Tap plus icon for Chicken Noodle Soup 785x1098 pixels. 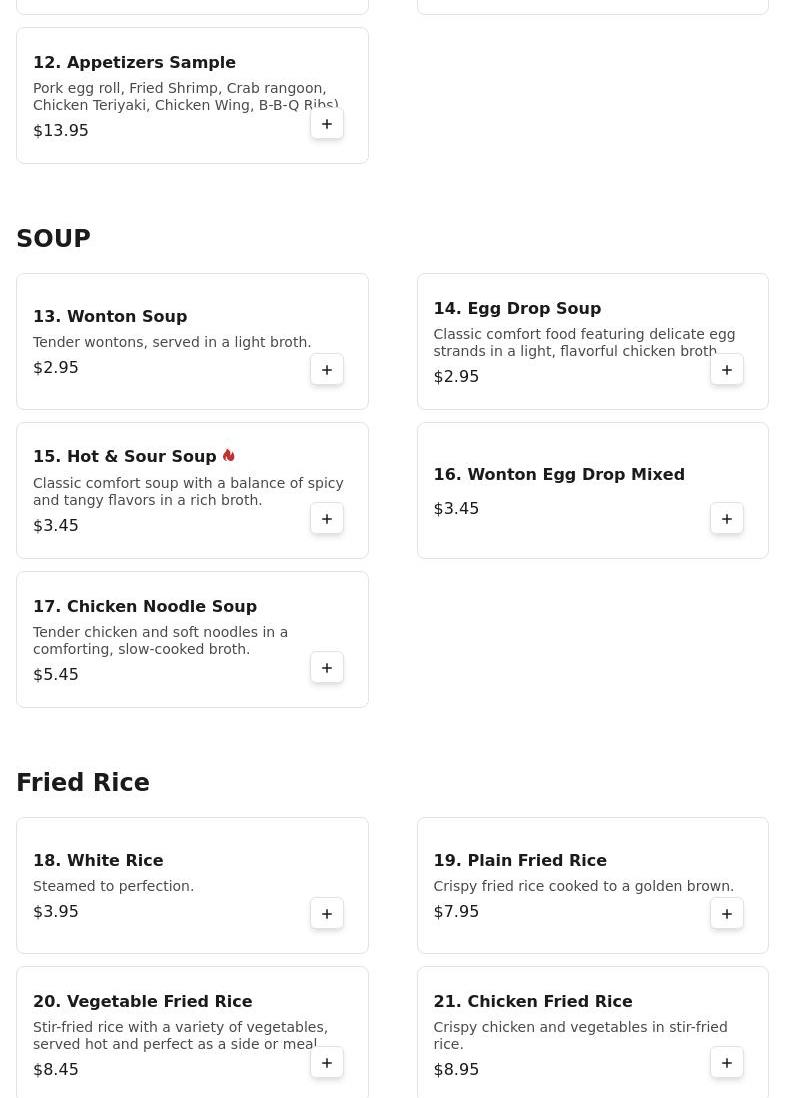coord(327,668)
